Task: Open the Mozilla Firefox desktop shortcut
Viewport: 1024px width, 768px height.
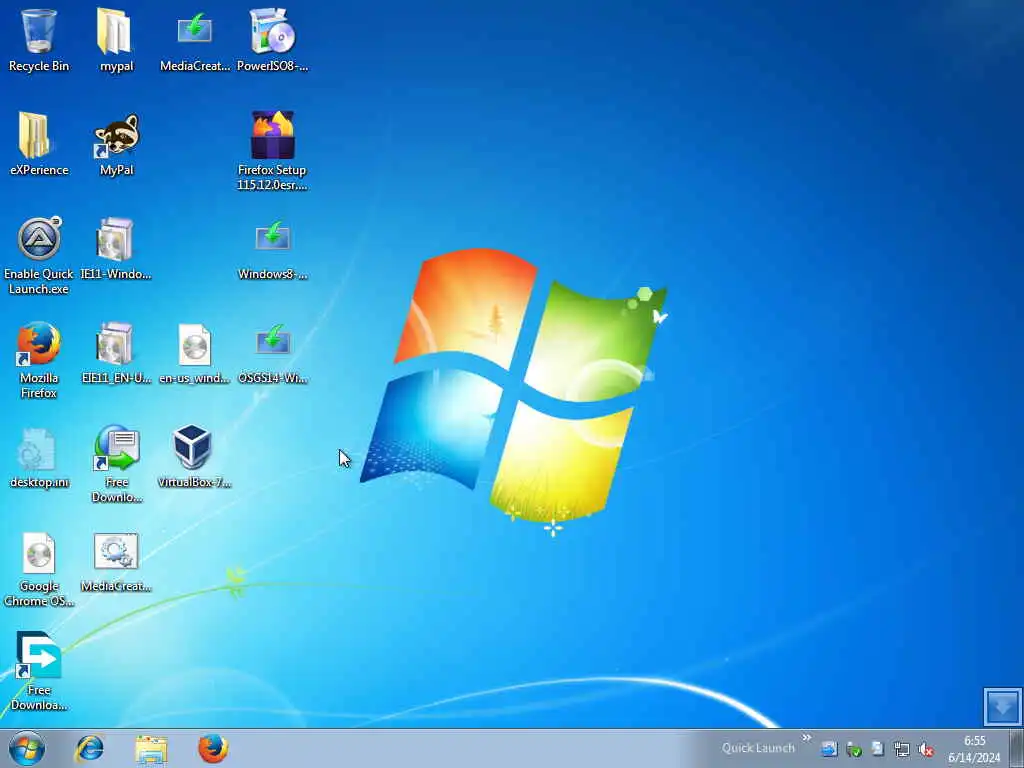Action: (x=39, y=359)
